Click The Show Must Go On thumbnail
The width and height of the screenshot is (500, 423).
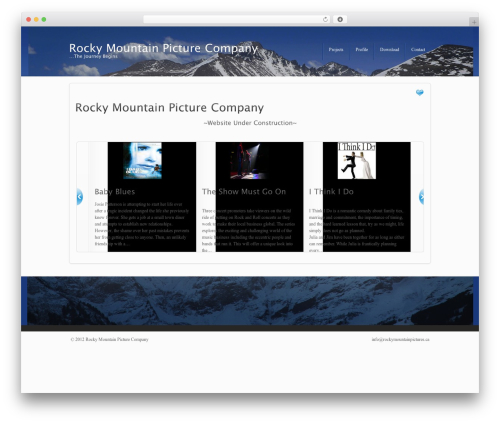tap(249, 161)
